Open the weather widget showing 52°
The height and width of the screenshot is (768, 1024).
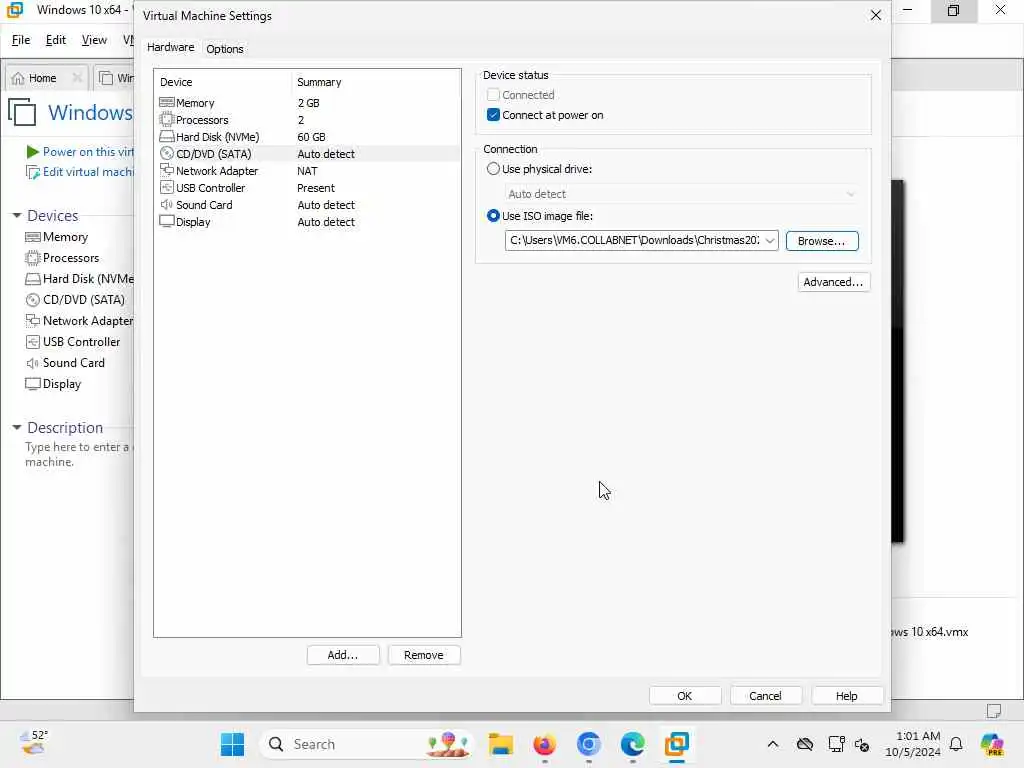click(33, 744)
